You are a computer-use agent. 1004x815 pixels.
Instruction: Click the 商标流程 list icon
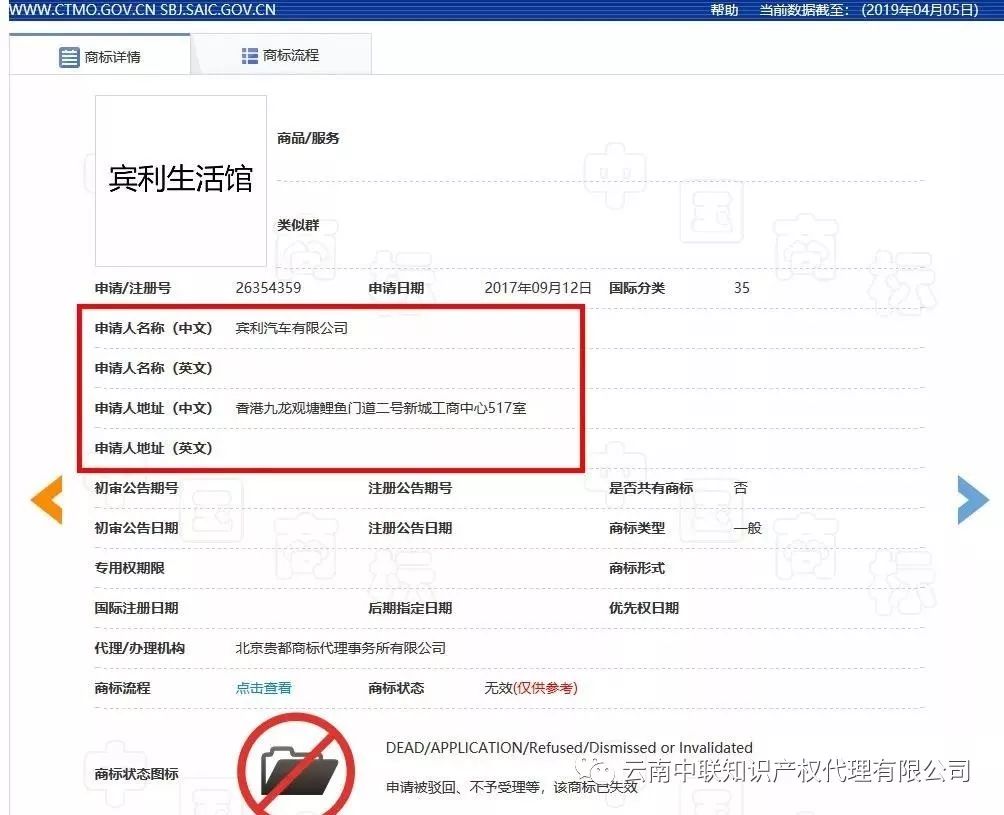click(250, 56)
